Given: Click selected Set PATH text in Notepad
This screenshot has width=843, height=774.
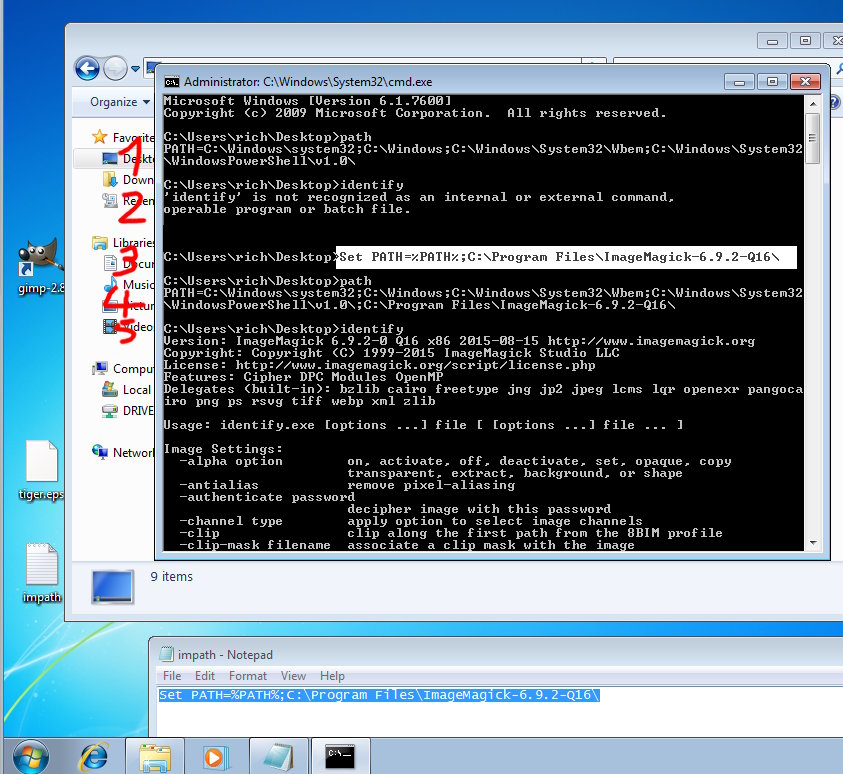Looking at the screenshot, I should point(379,695).
